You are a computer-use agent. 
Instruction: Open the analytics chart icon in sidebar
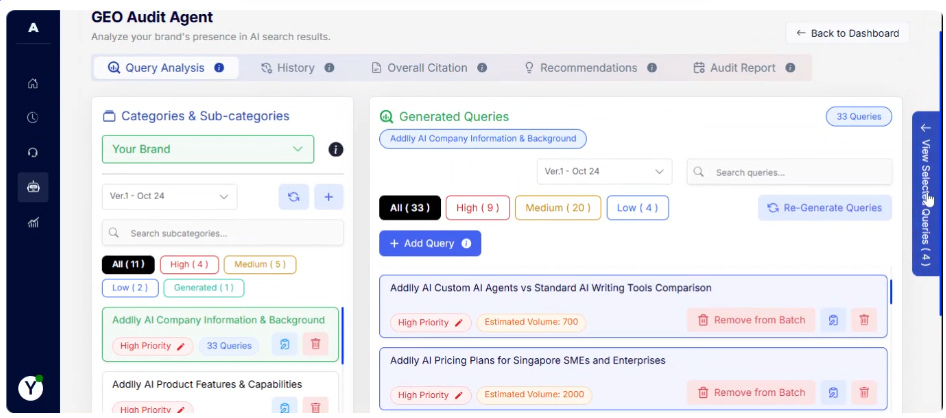pos(33,223)
